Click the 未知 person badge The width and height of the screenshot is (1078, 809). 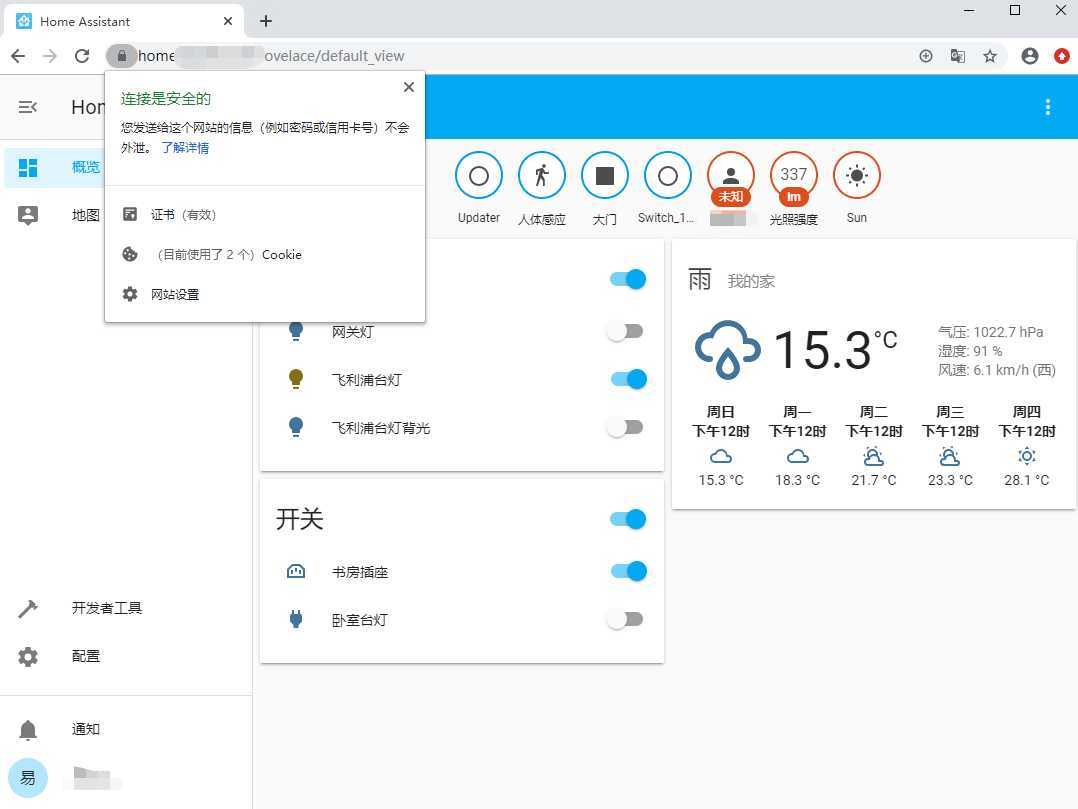point(731,177)
